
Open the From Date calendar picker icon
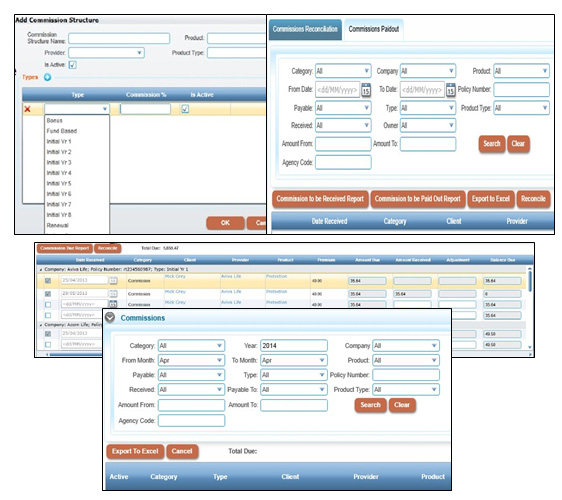(366, 90)
